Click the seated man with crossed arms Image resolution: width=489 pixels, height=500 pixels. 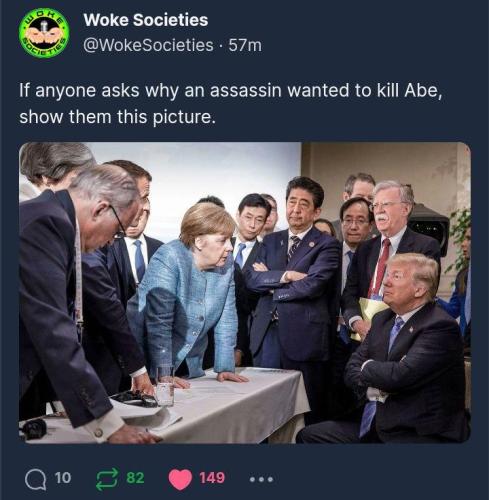click(403, 347)
